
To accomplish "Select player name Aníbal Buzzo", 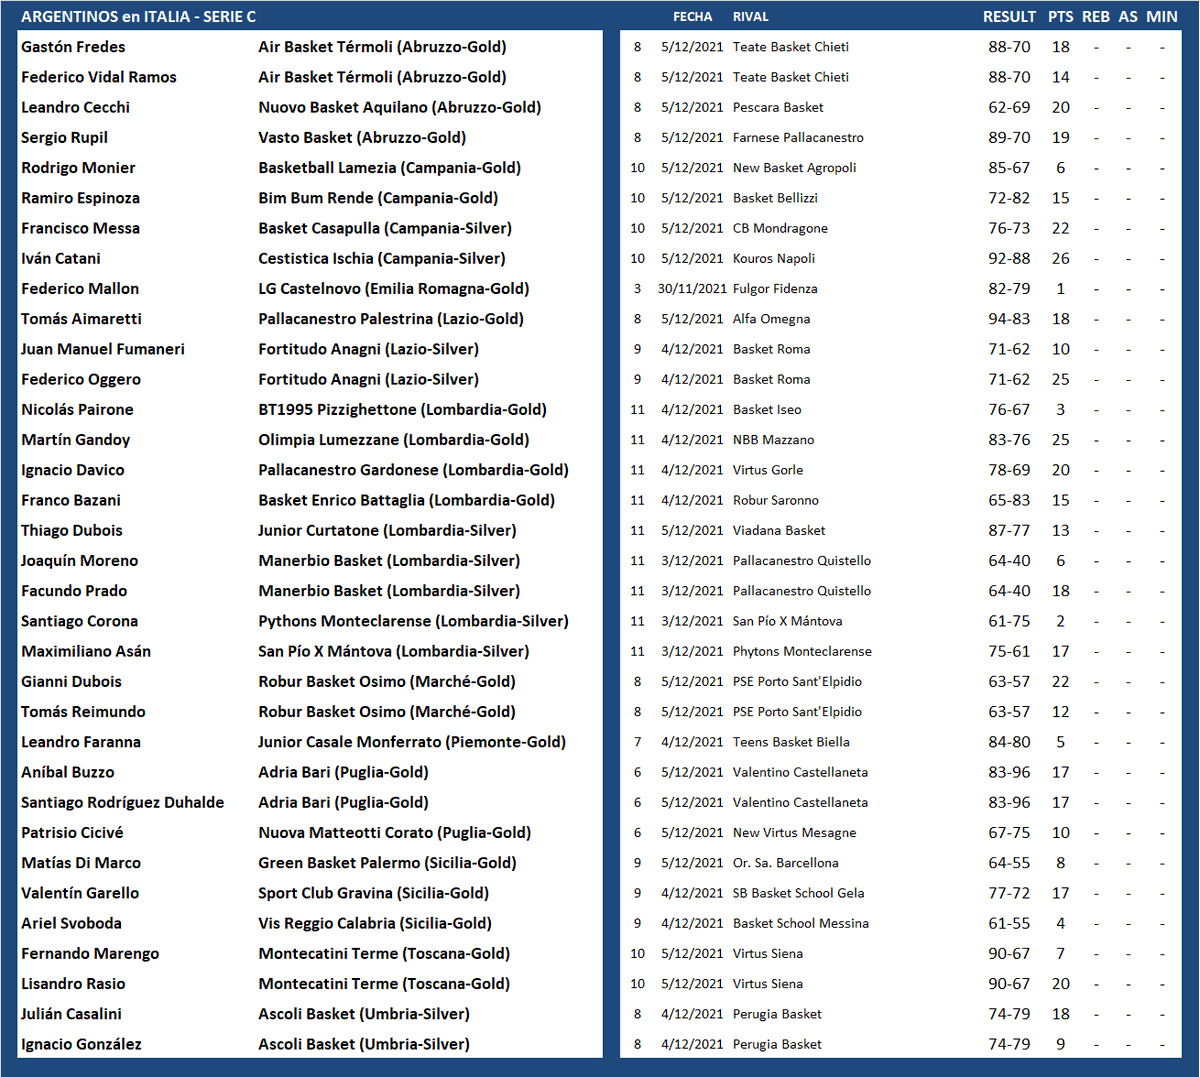I will [x=68, y=772].
